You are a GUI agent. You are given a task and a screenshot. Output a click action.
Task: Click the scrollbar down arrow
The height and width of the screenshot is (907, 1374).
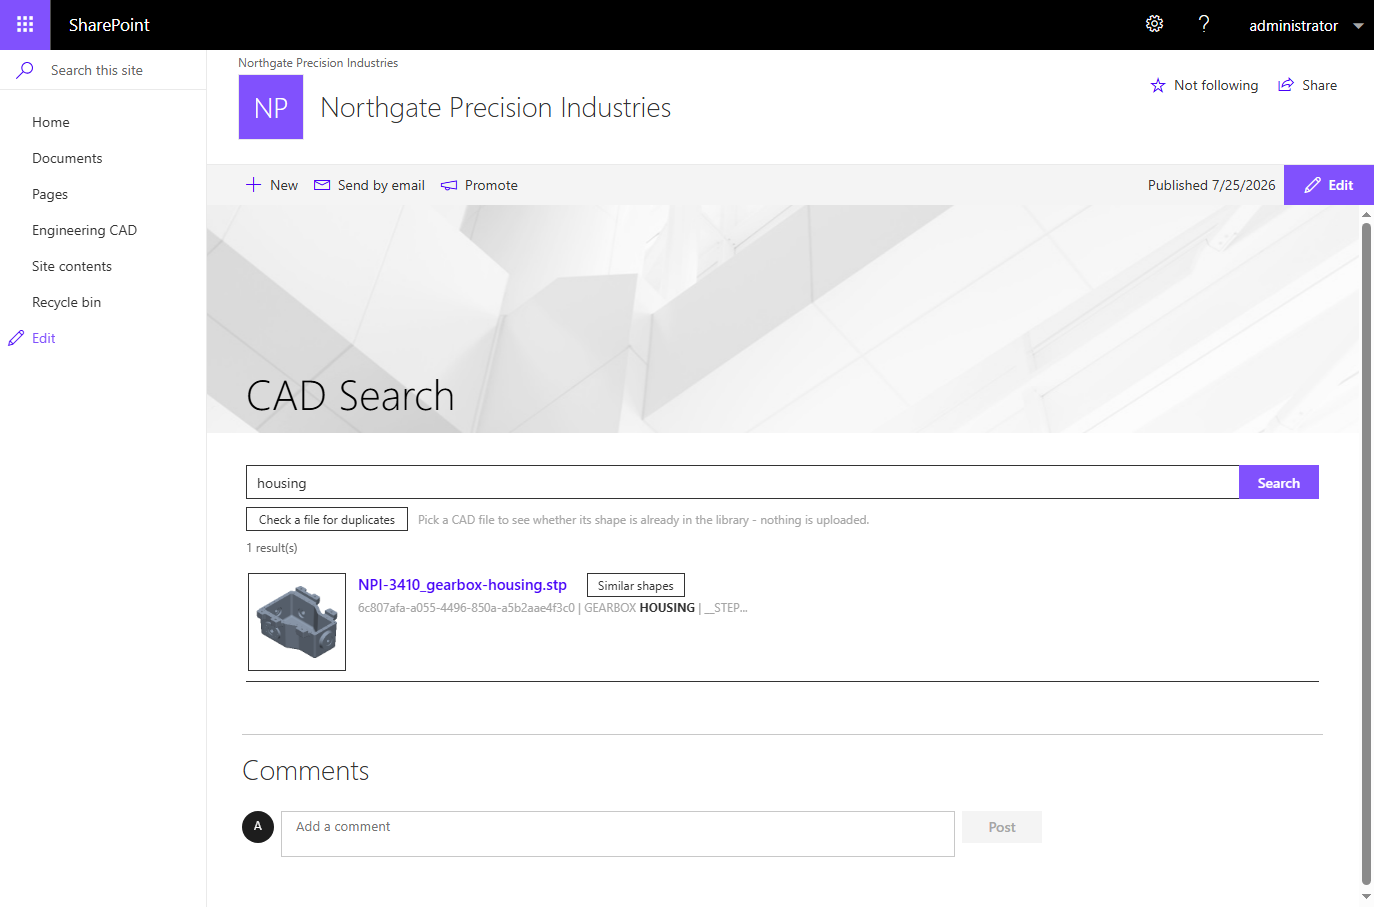[1367, 896]
